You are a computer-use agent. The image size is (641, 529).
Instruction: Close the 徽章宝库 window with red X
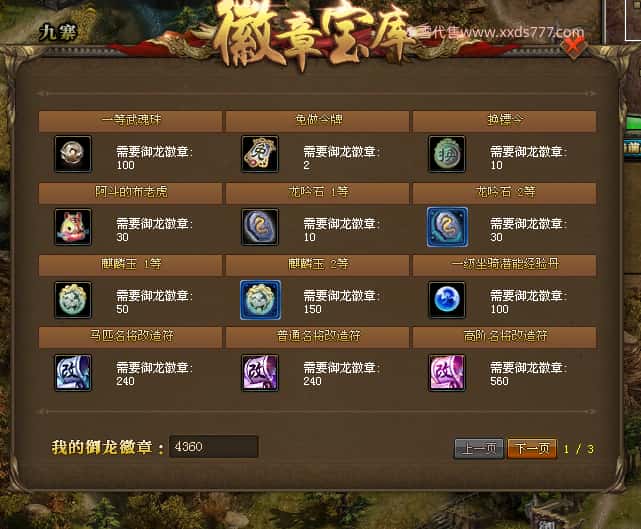(x=576, y=44)
